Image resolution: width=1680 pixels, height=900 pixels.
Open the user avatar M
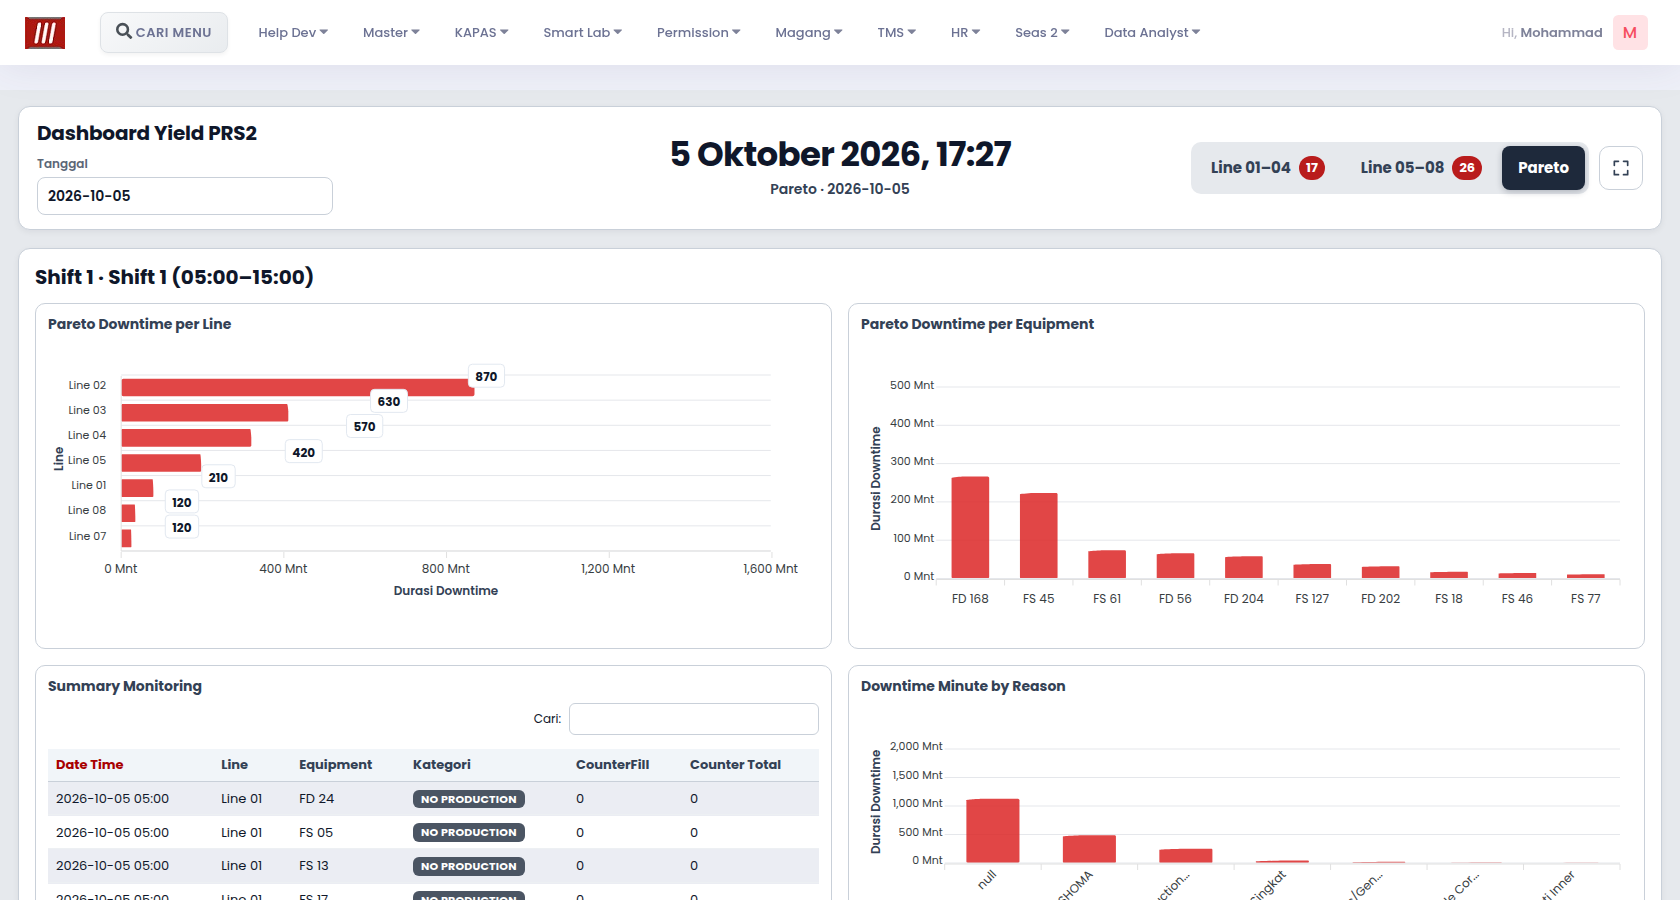pyautogui.click(x=1630, y=33)
